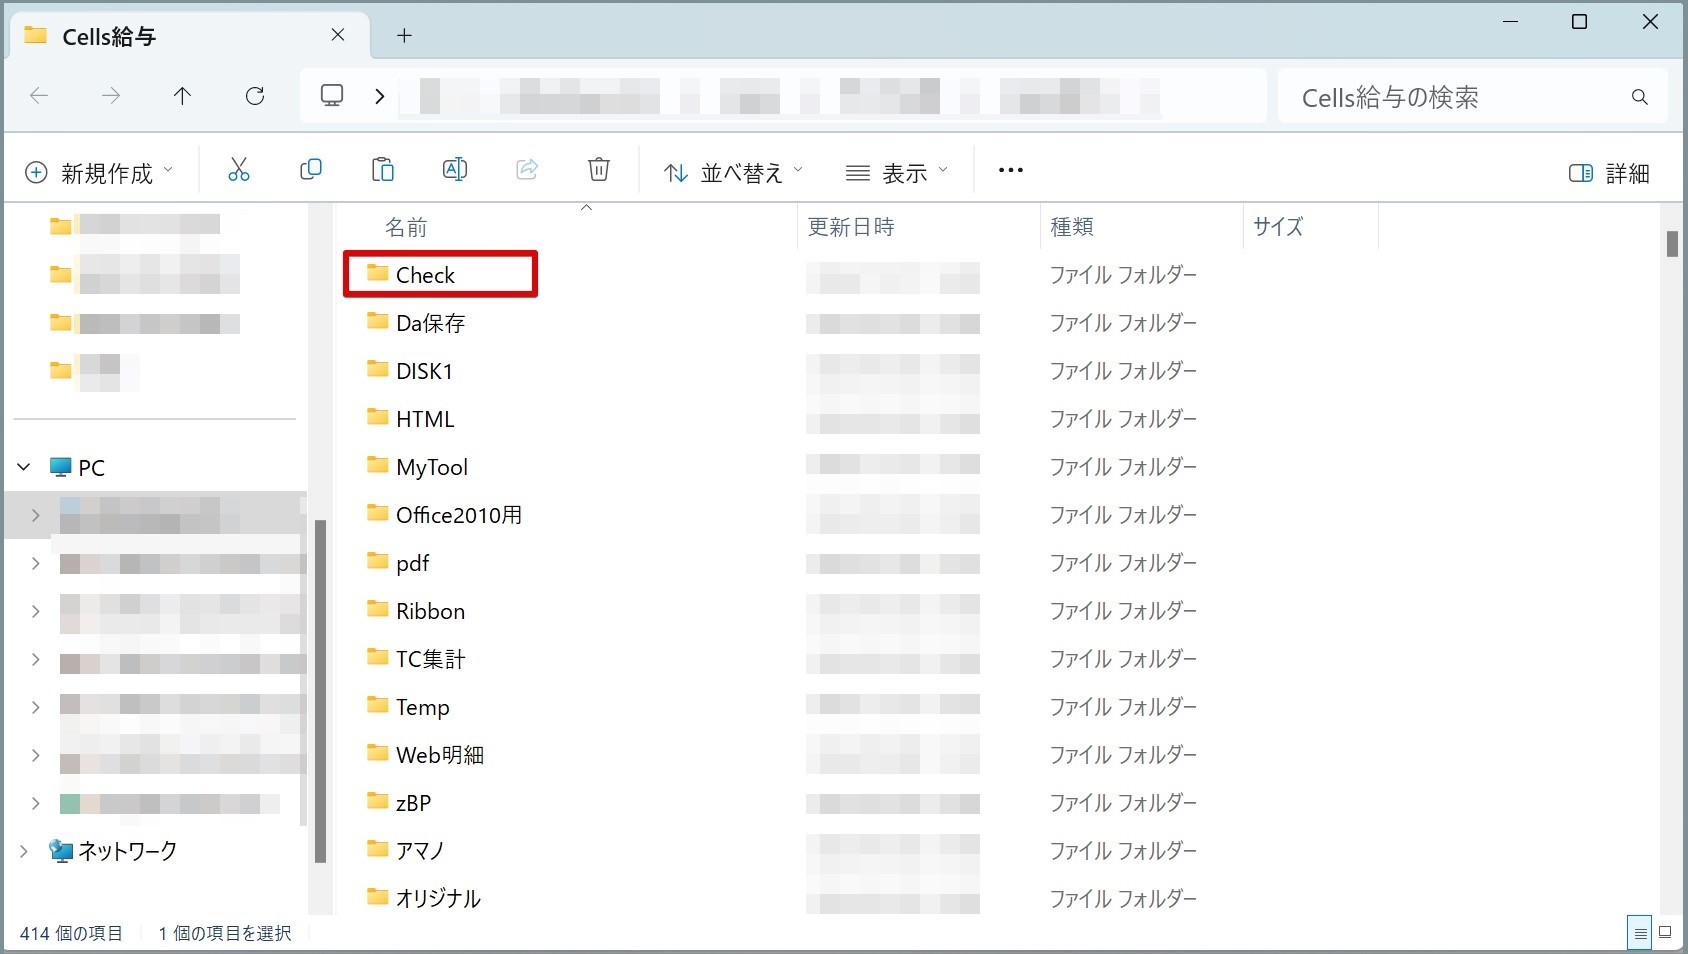Screen dimensions: 1688x954
Task: Refresh the folder view
Action: (255, 96)
